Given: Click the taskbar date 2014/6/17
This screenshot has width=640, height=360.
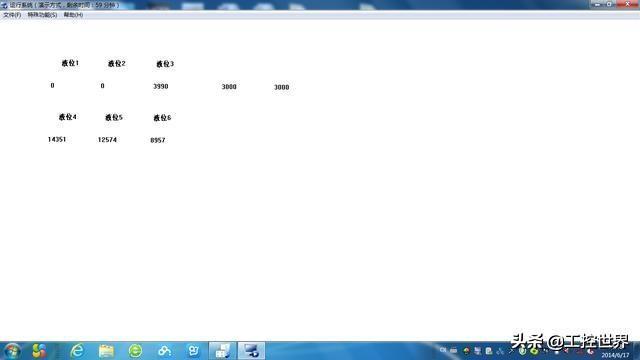Looking at the screenshot, I should pyautogui.click(x=615, y=356).
